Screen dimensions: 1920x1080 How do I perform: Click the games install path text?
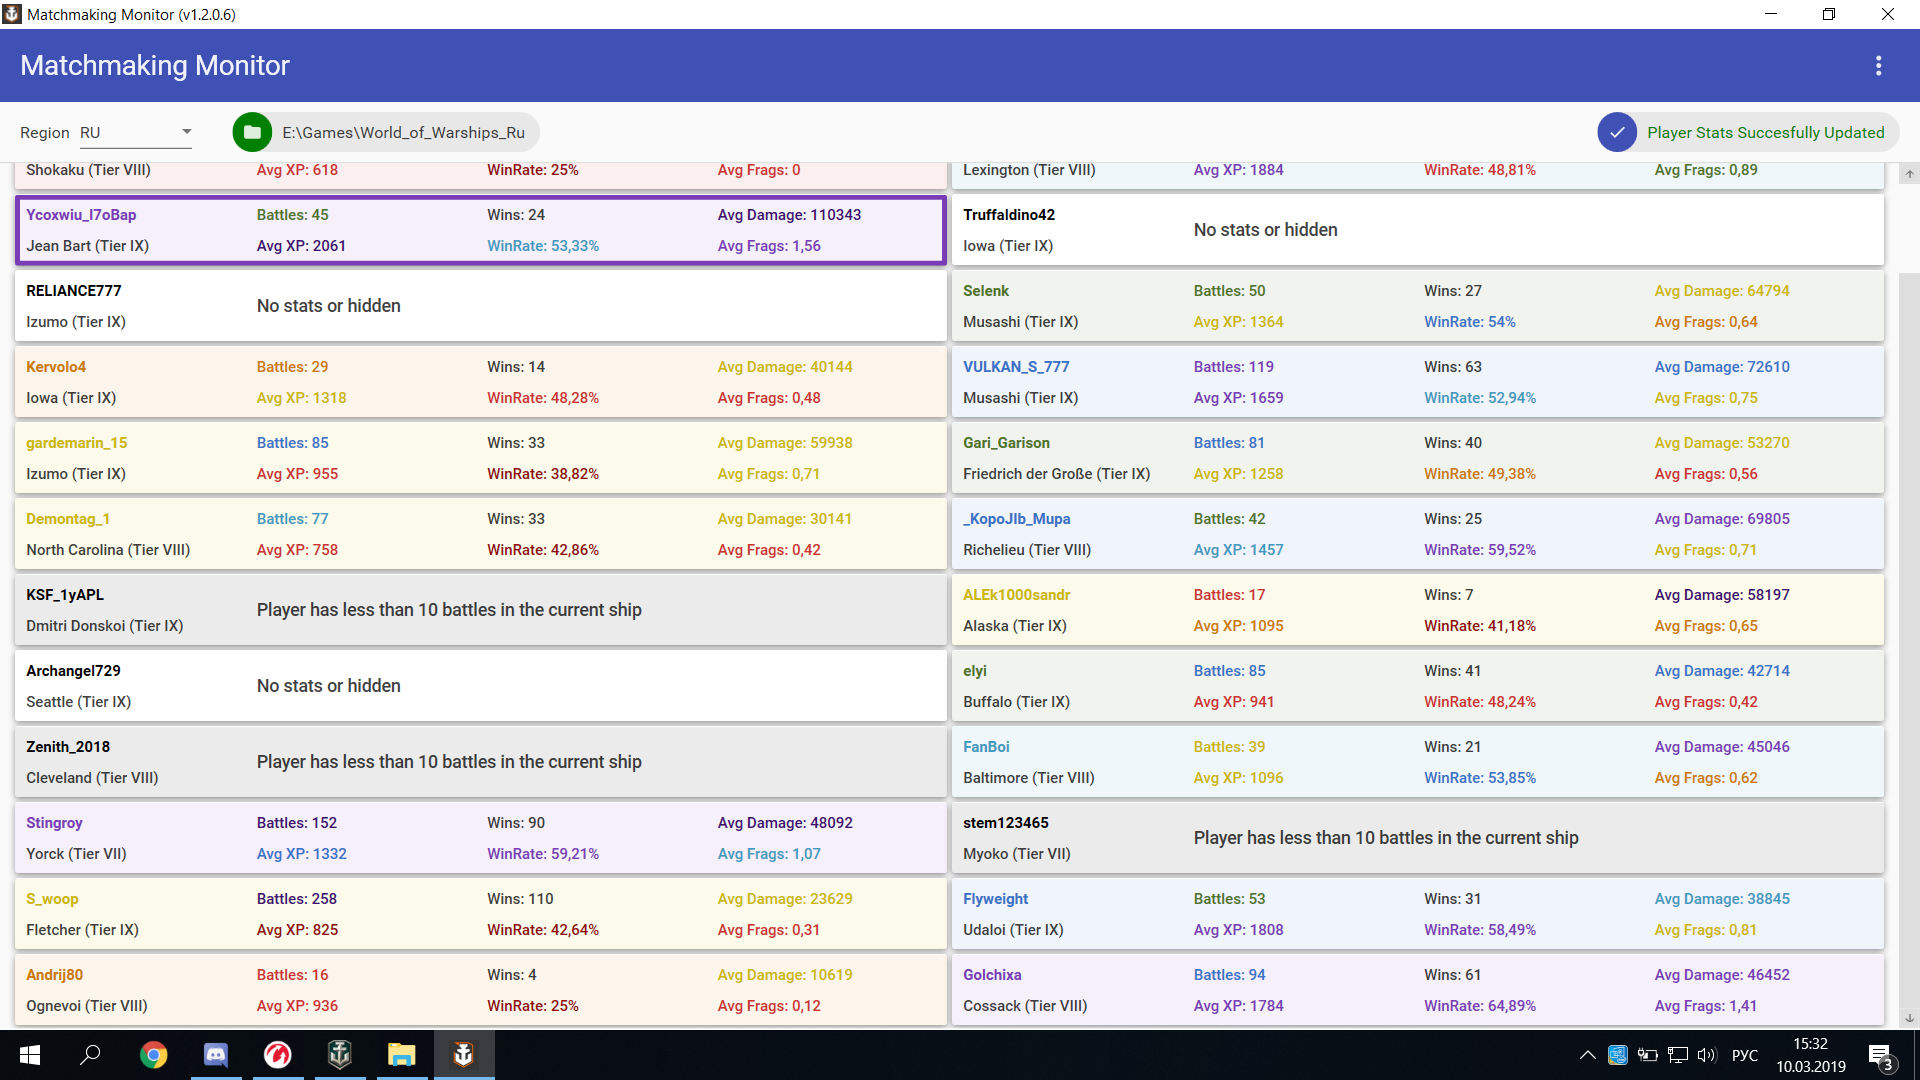[x=403, y=132]
